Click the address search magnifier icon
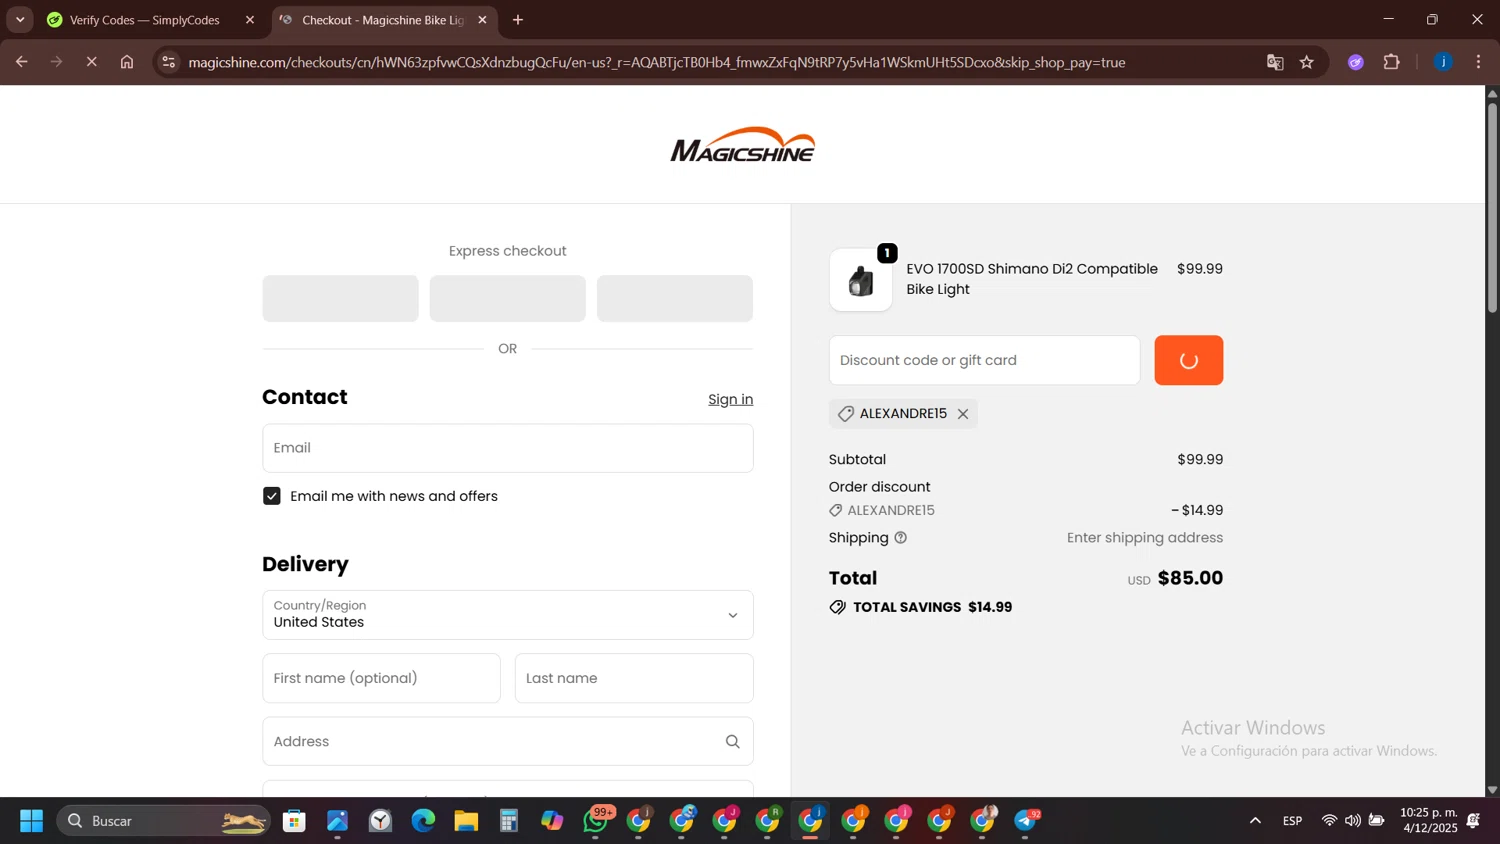This screenshot has height=844, width=1500. (x=732, y=742)
